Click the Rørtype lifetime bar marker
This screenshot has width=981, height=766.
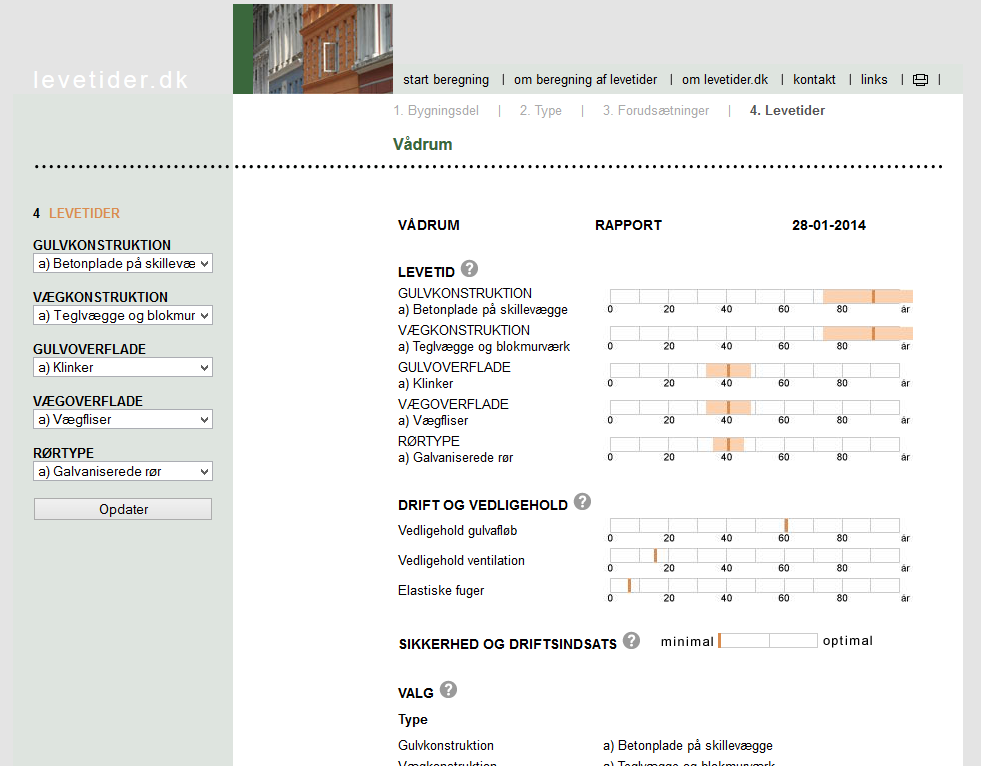[x=728, y=444]
